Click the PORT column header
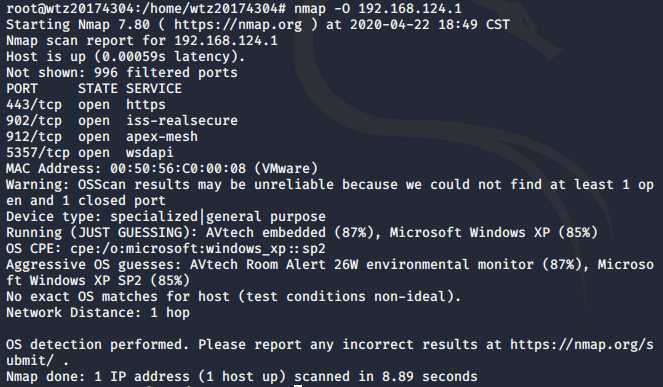Viewport: 663px width, 387px height. (x=22, y=88)
